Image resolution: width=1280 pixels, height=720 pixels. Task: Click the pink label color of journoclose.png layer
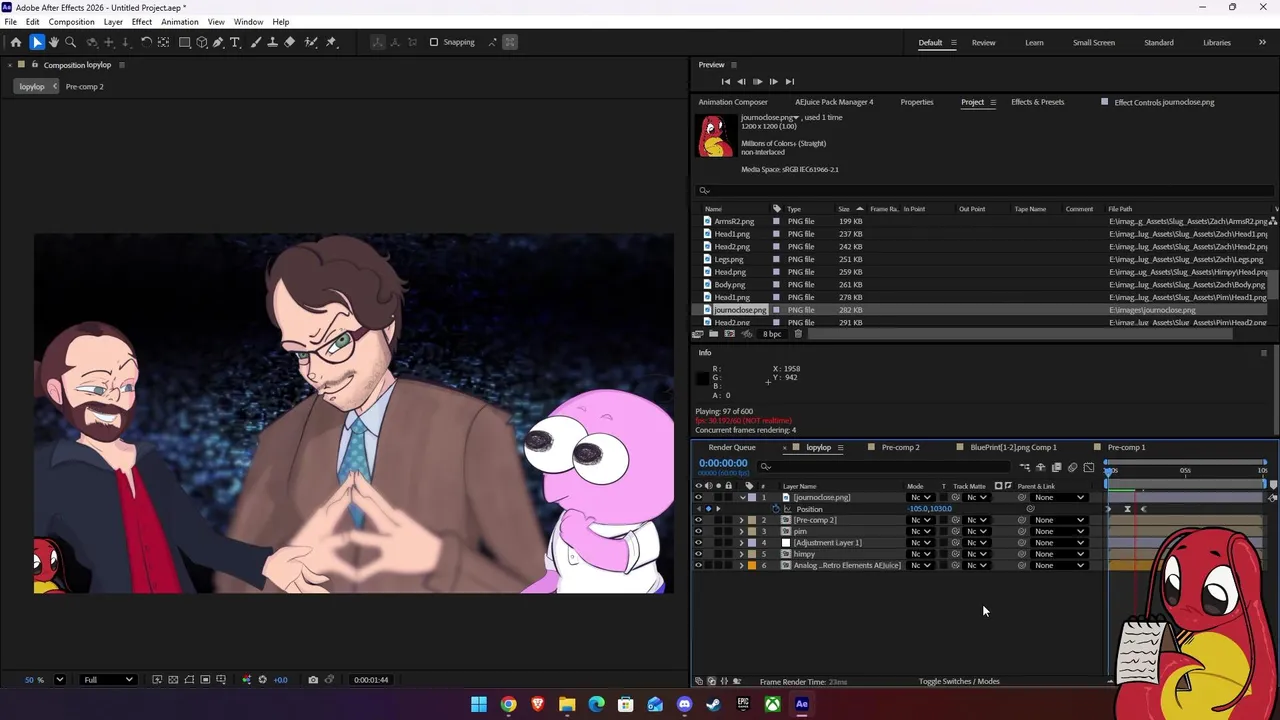click(752, 497)
